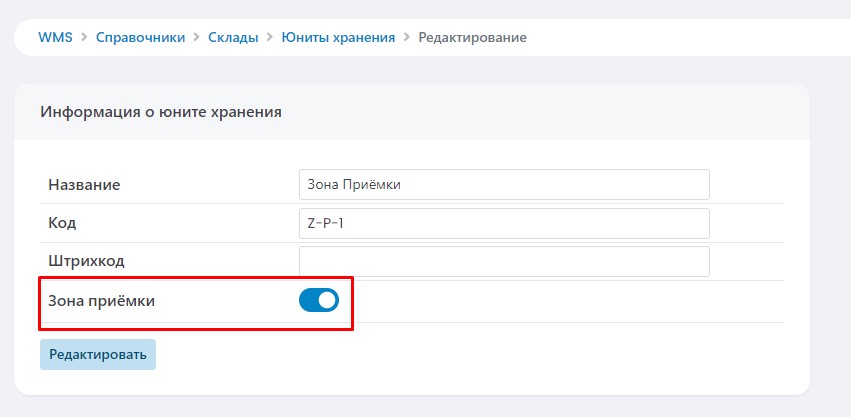Click the WMS breadcrumb link
Image resolution: width=851 pixels, height=417 pixels.
coord(54,37)
